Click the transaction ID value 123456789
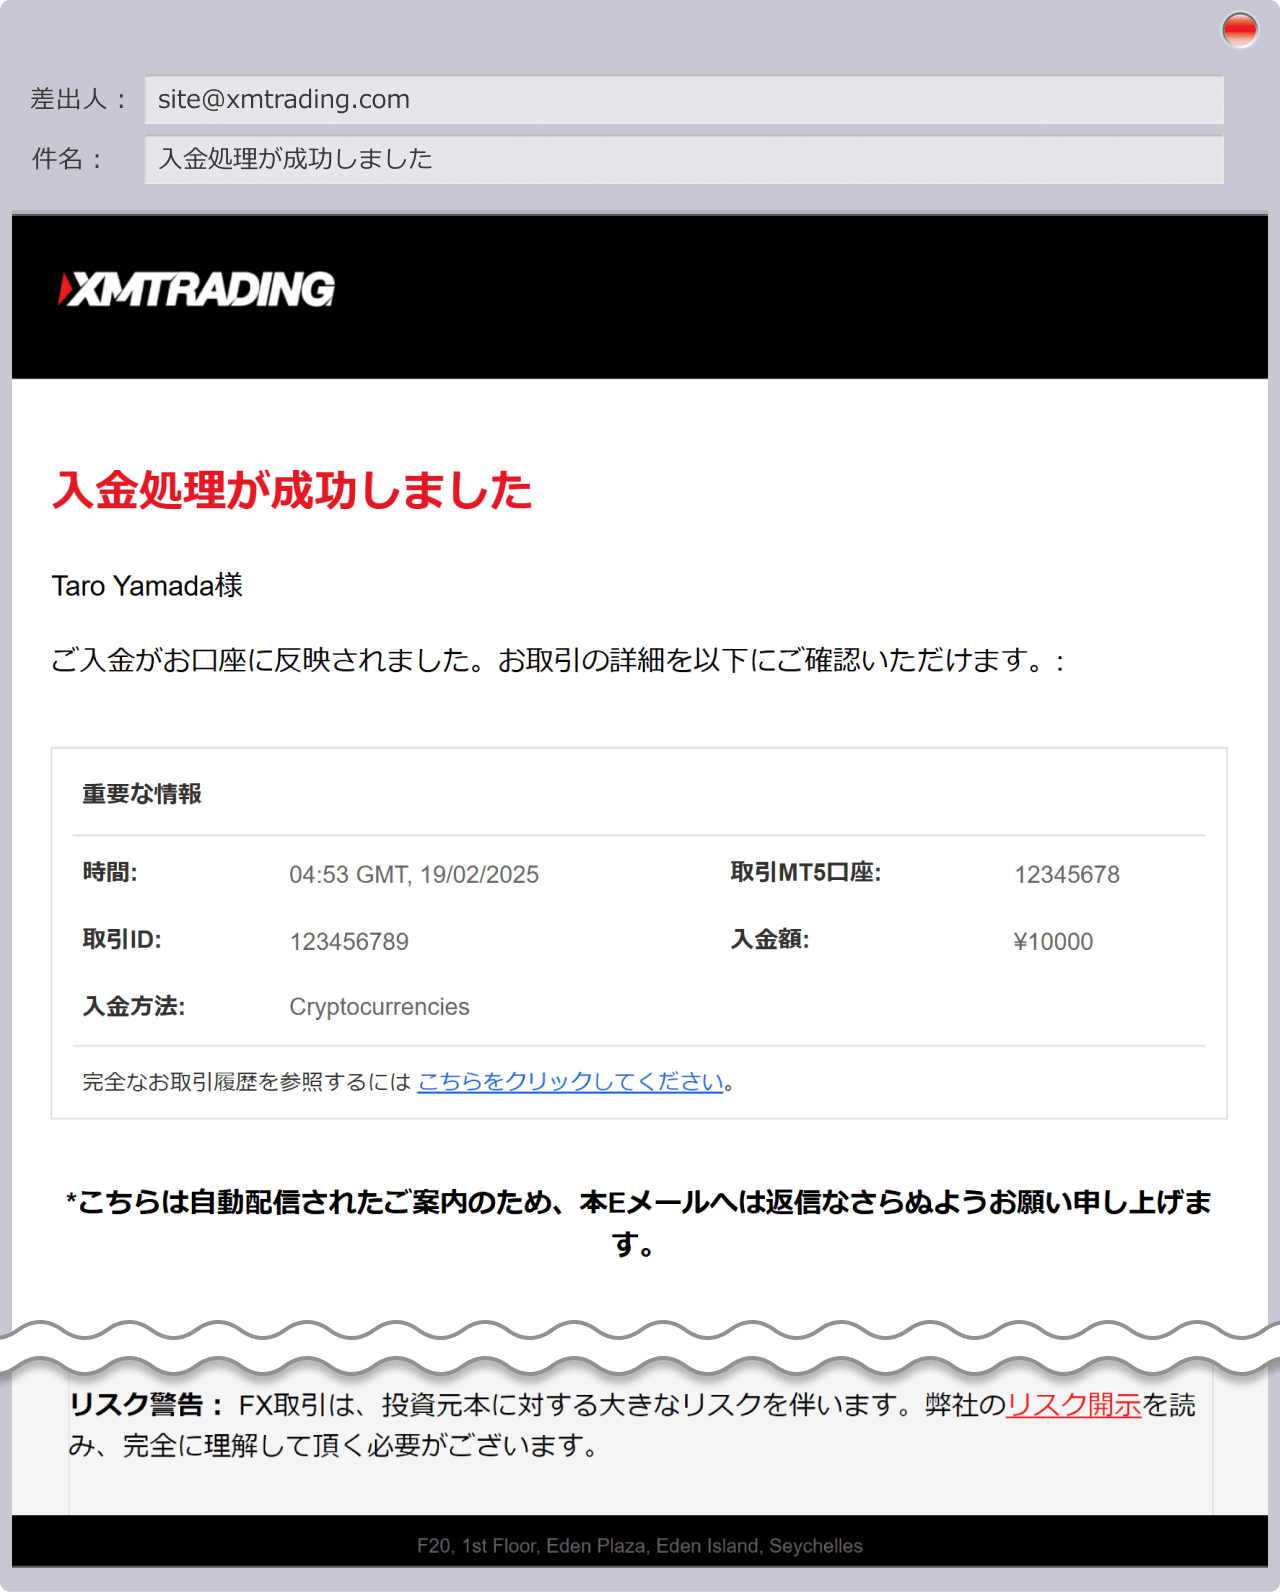This screenshot has width=1280, height=1592. (349, 942)
